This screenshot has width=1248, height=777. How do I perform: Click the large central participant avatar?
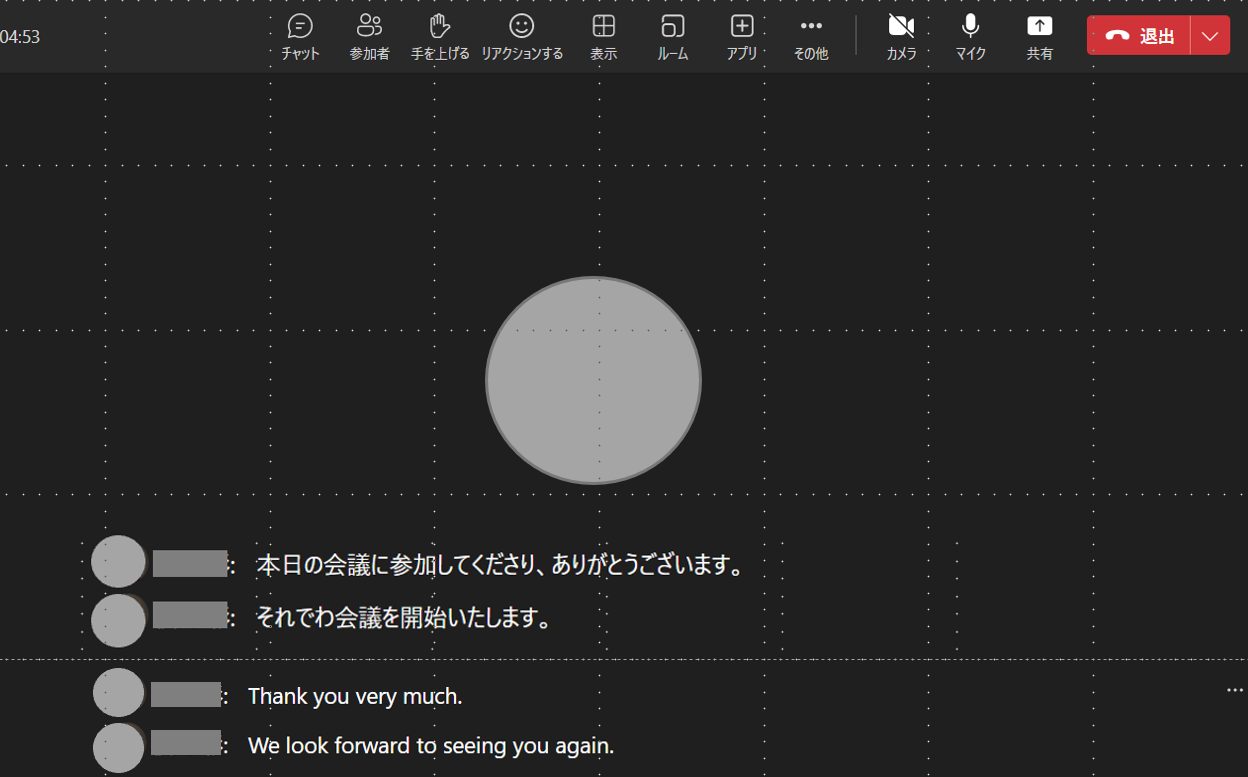(x=593, y=380)
